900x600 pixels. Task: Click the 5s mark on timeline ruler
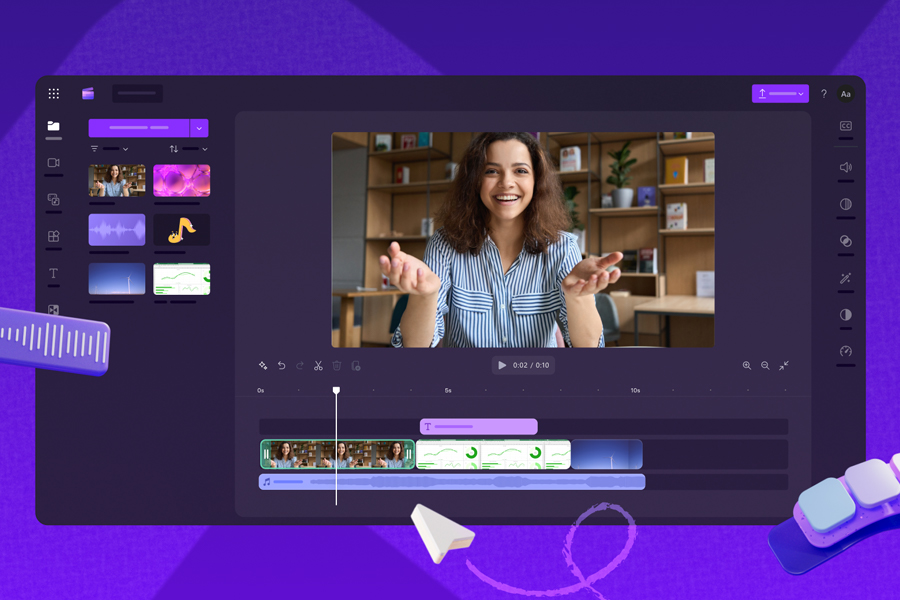pyautogui.click(x=448, y=390)
